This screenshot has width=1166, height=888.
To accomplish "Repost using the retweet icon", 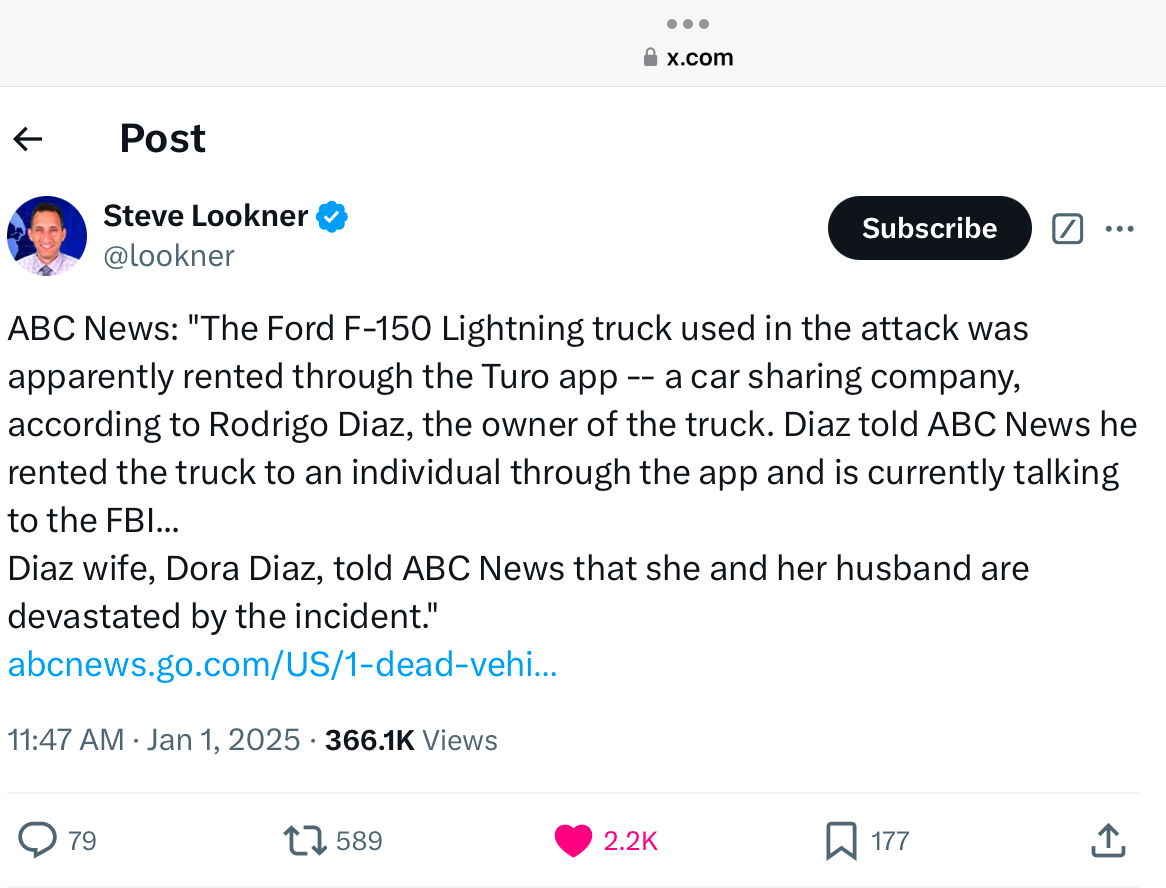I will (x=305, y=840).
